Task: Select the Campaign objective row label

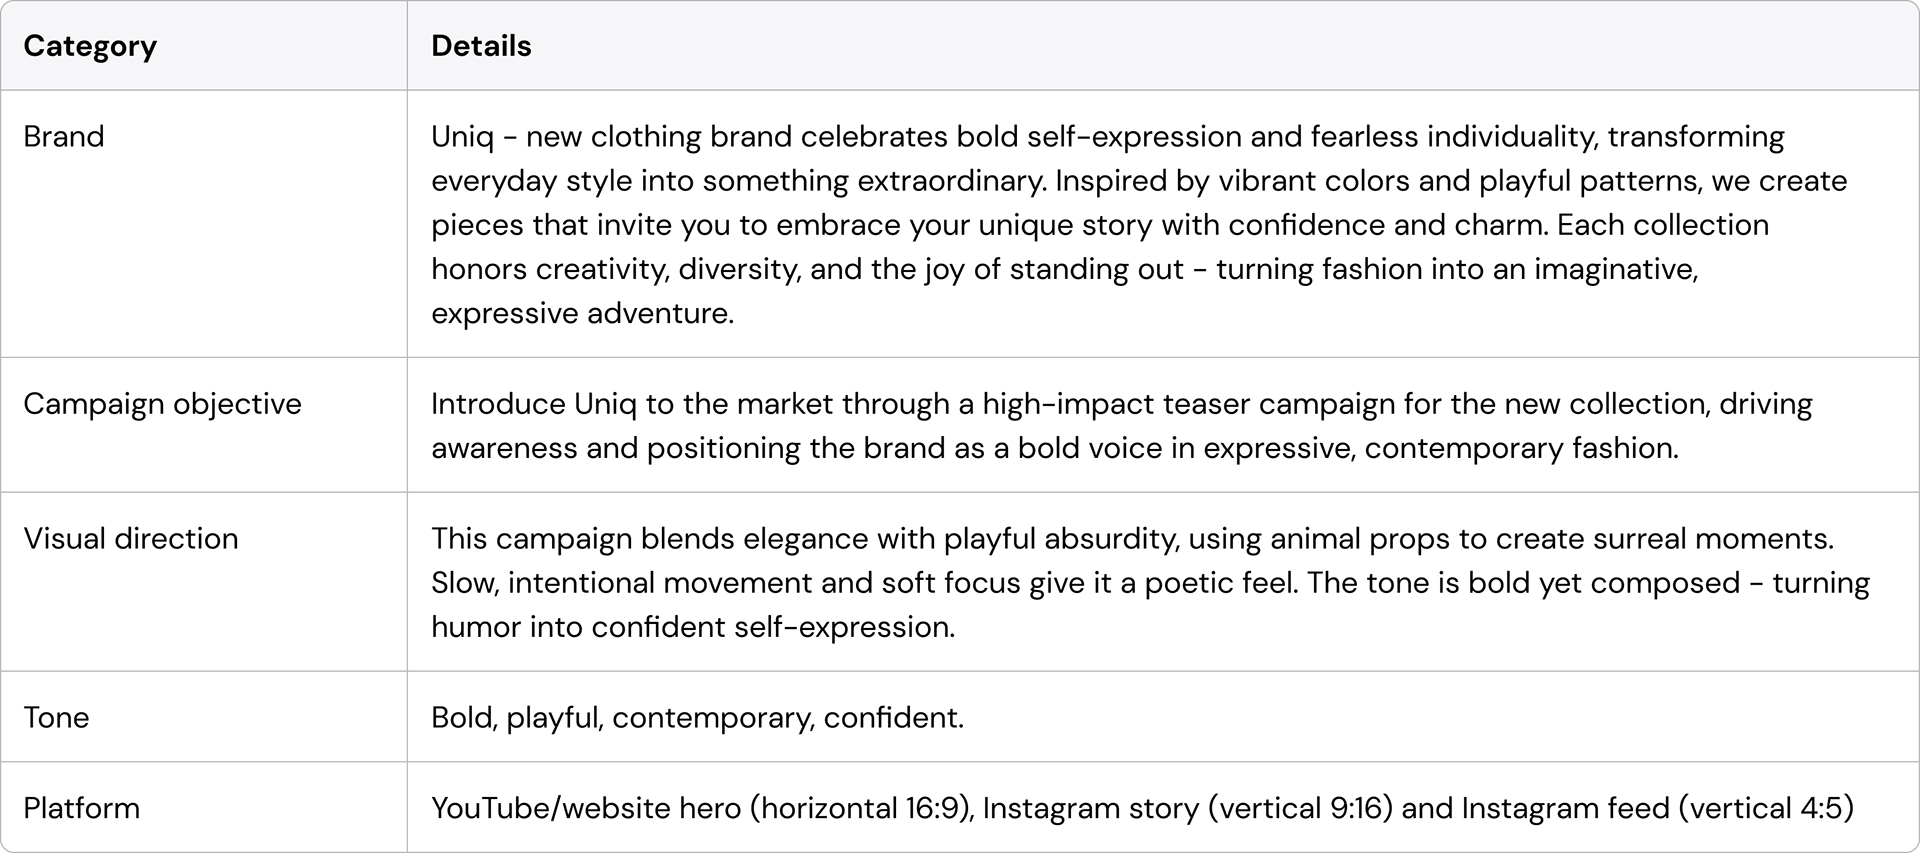Action: [x=162, y=403]
